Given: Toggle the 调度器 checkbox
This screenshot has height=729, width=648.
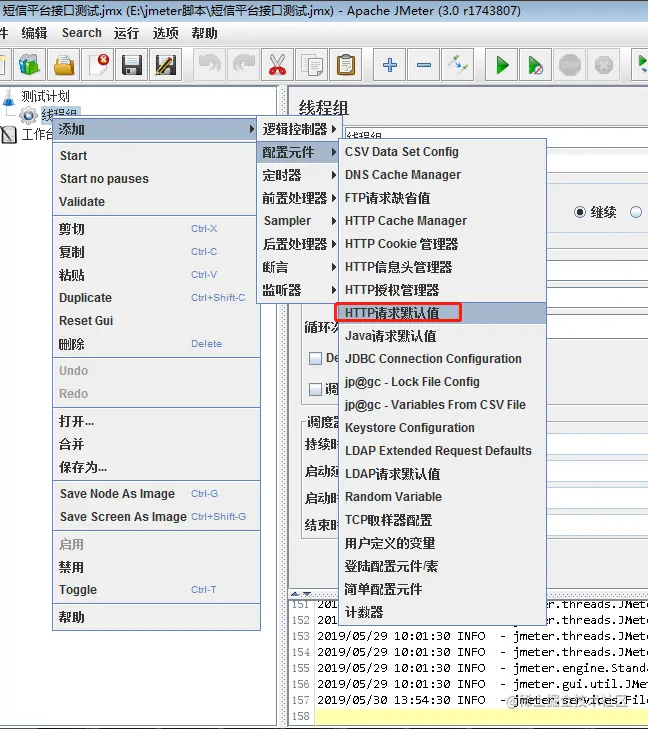Looking at the screenshot, I should 316,389.
